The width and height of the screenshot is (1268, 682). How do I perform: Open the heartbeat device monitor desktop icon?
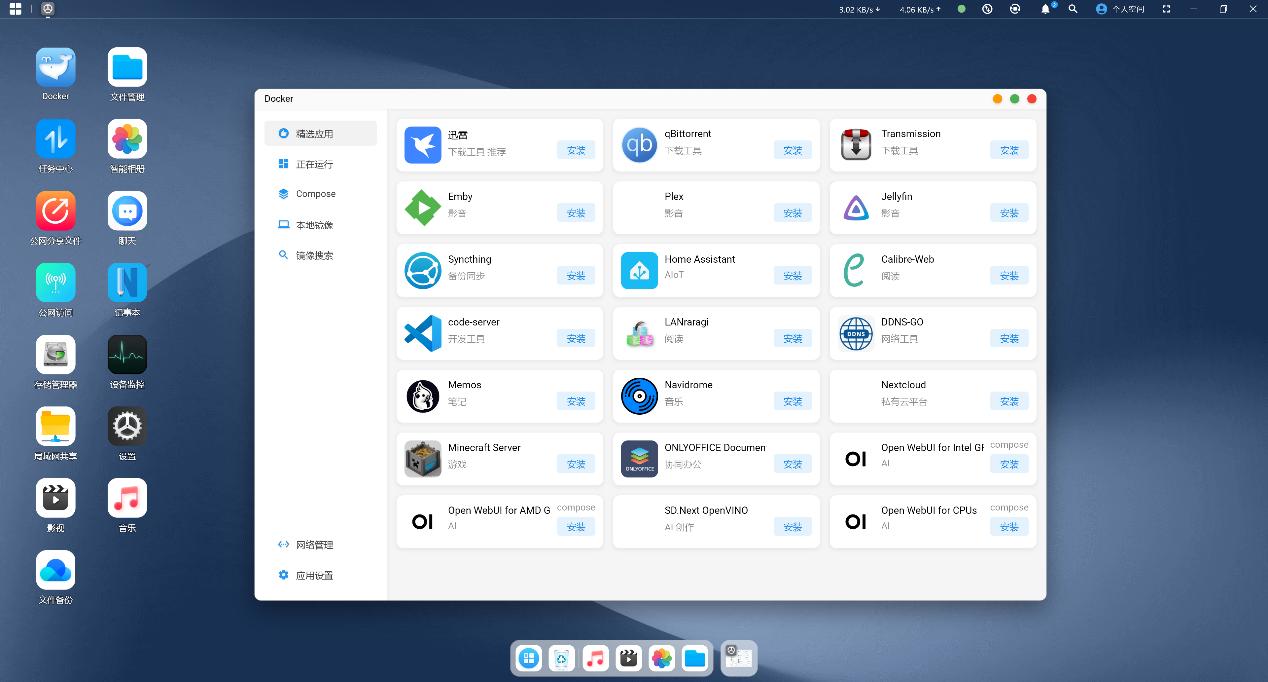tap(127, 355)
